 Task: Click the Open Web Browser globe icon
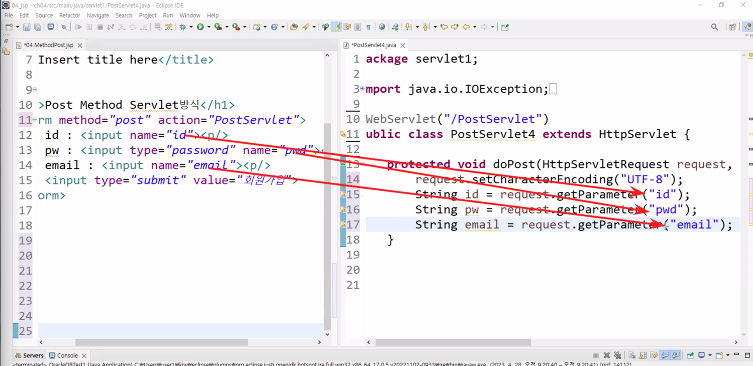tap(382, 27)
